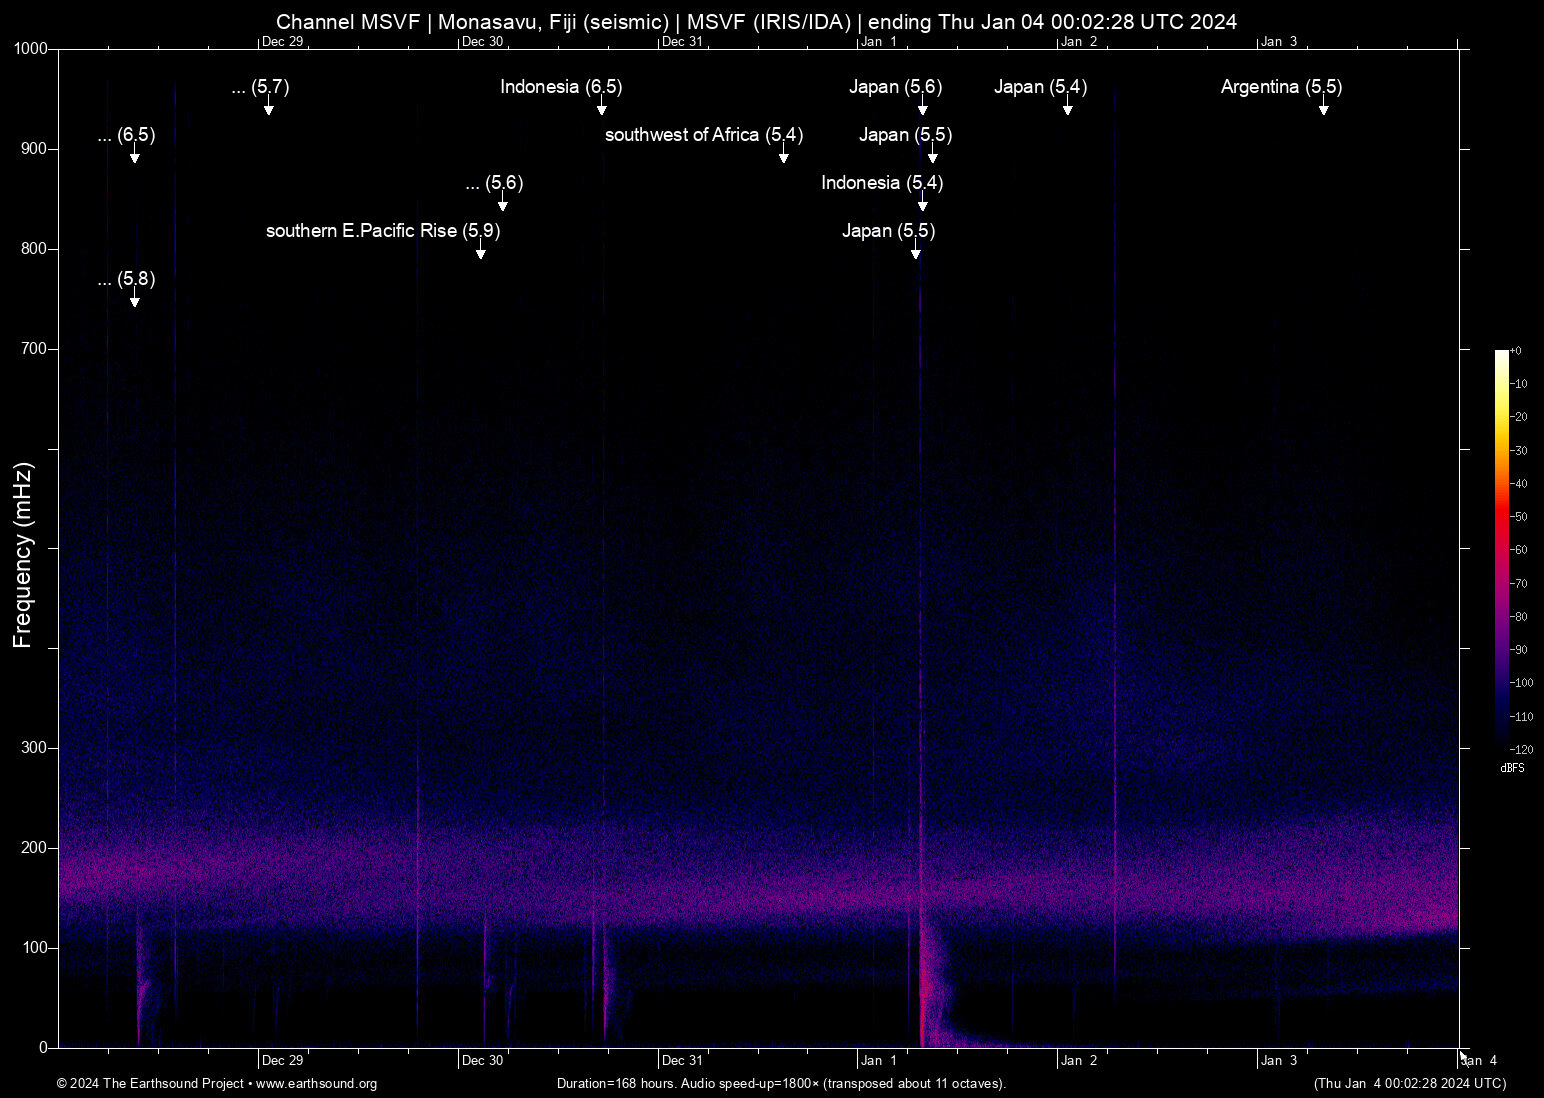Image resolution: width=1544 pixels, height=1098 pixels.
Task: Click the Earthsound Project copyright text
Action: pos(150,1084)
